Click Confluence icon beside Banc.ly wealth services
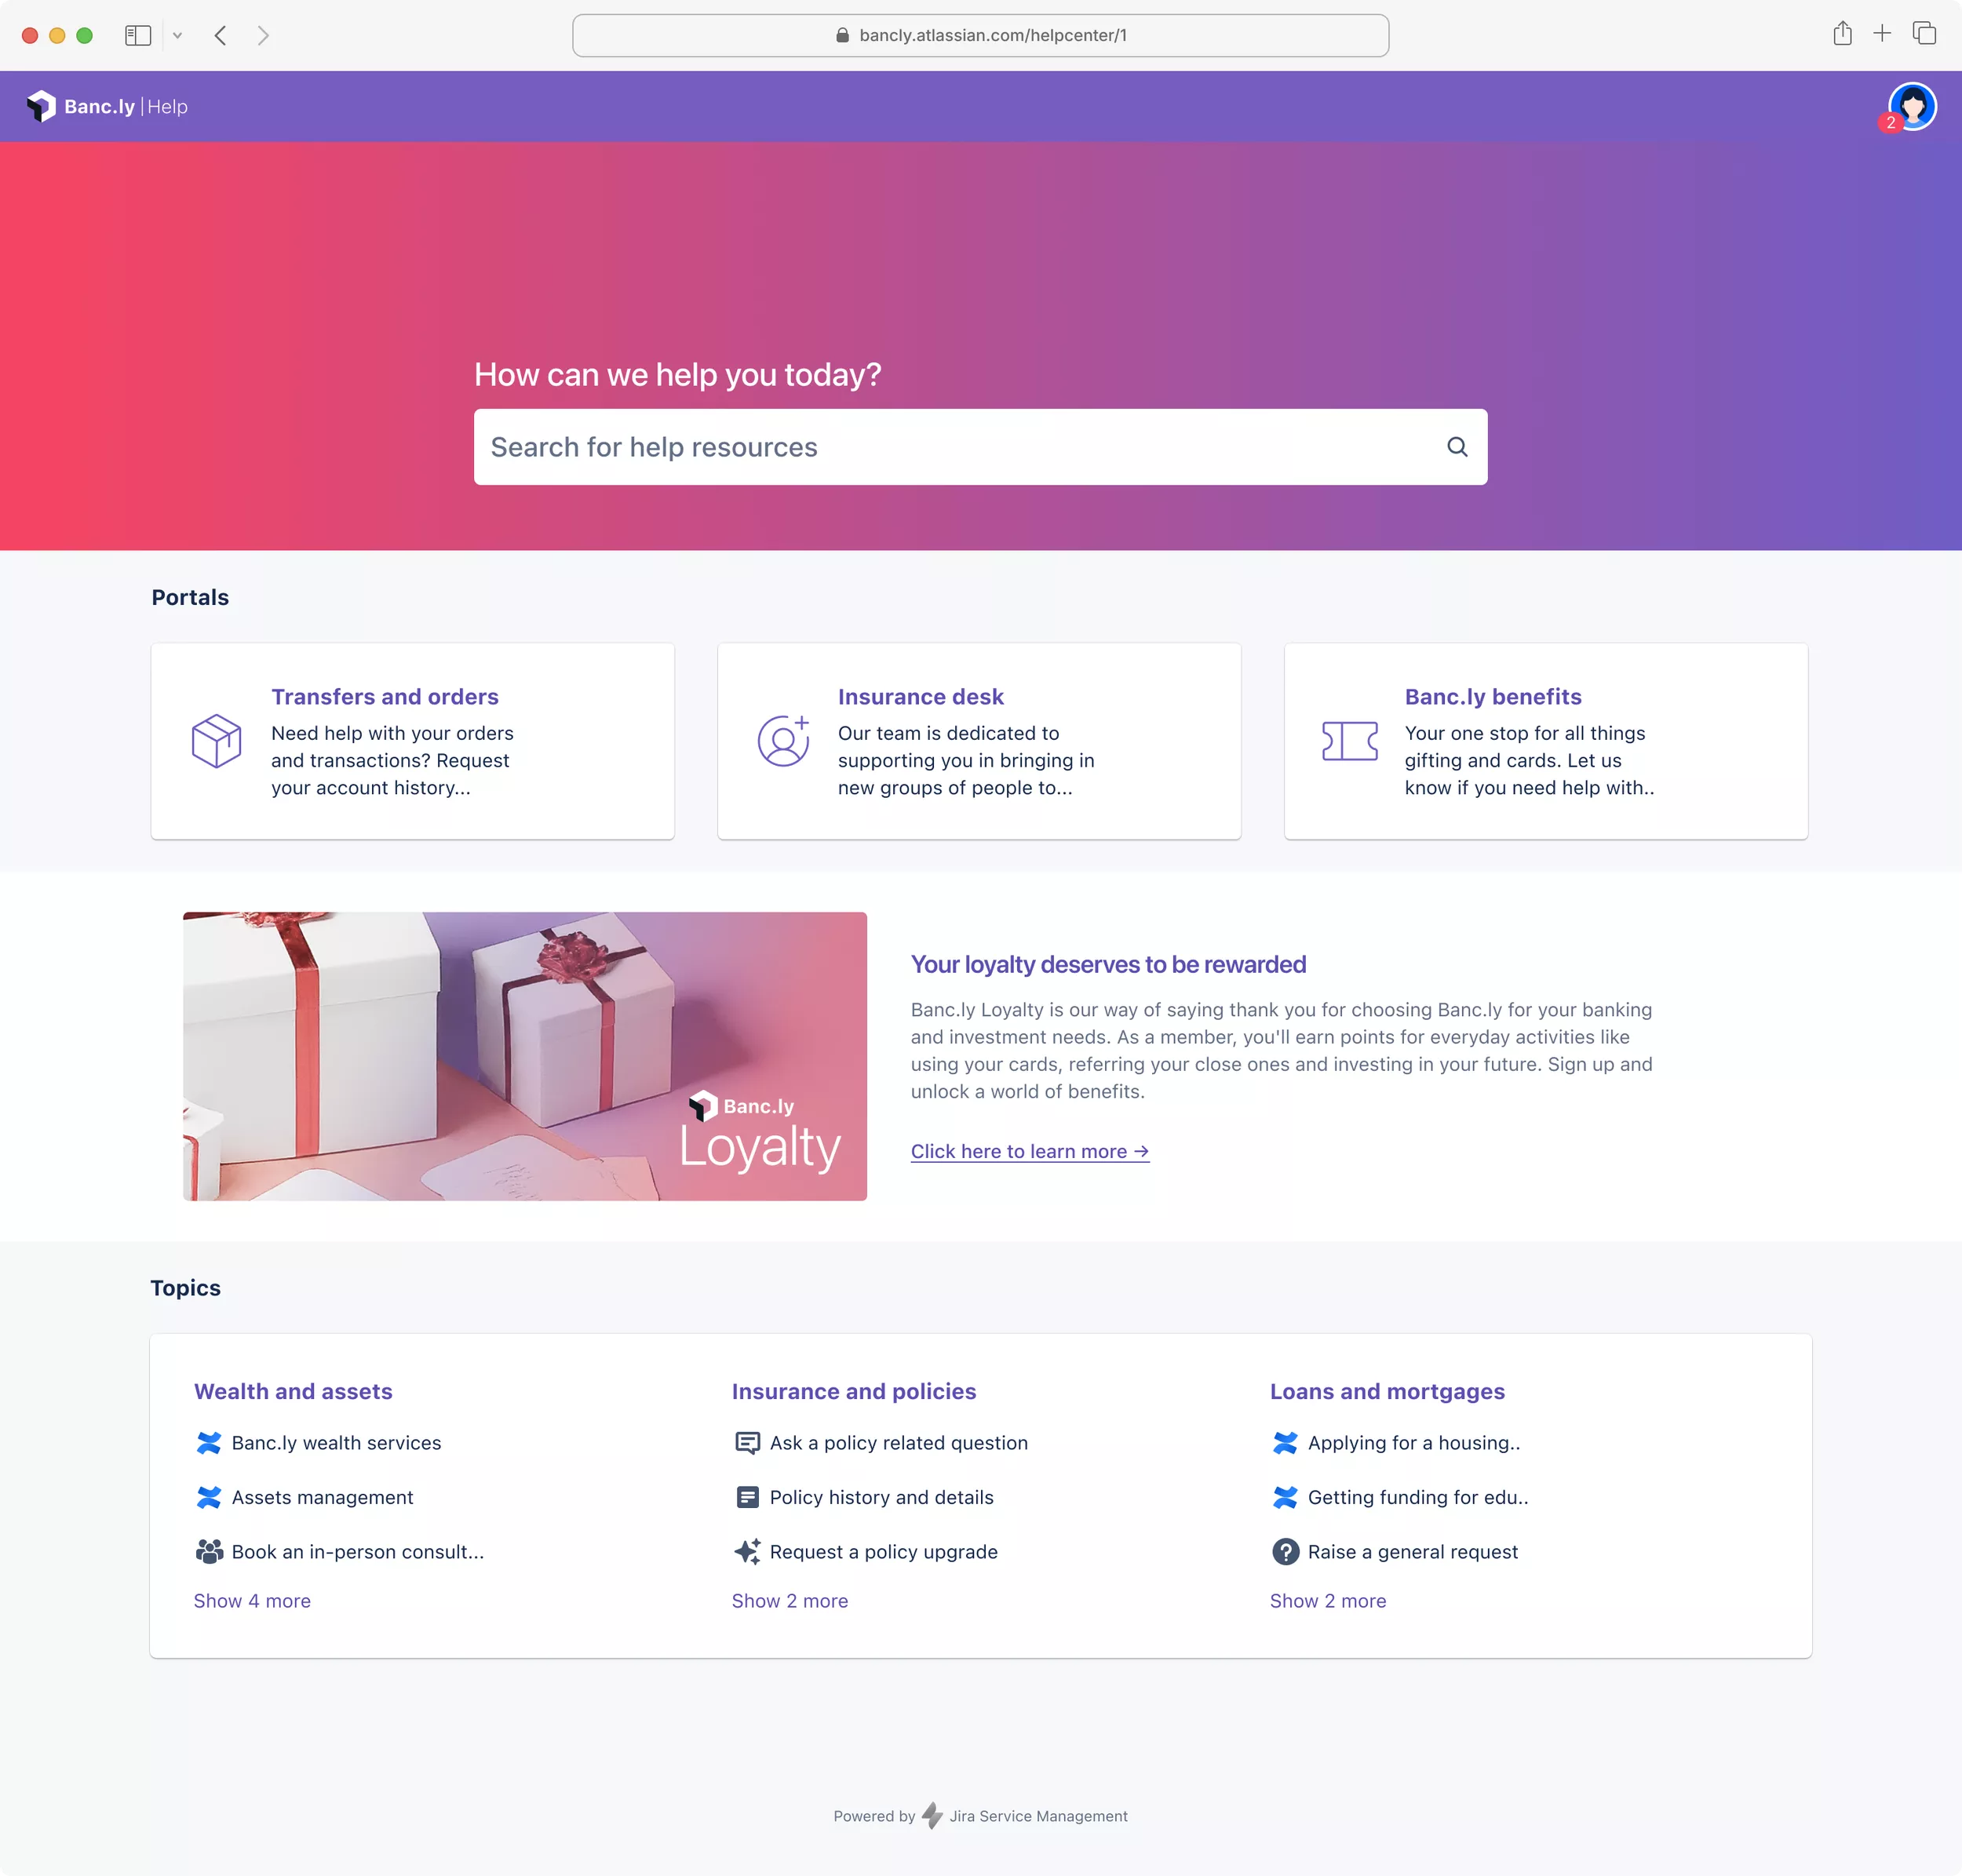Screen dimensions: 1962x1876 (209, 1443)
